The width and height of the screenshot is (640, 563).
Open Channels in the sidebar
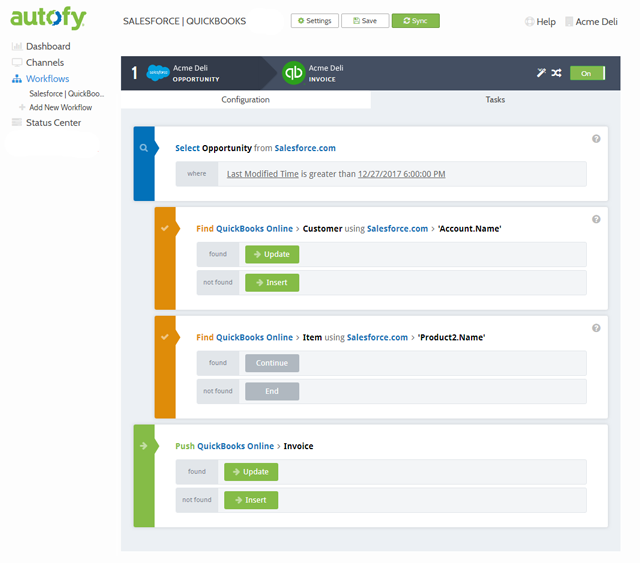[45, 62]
